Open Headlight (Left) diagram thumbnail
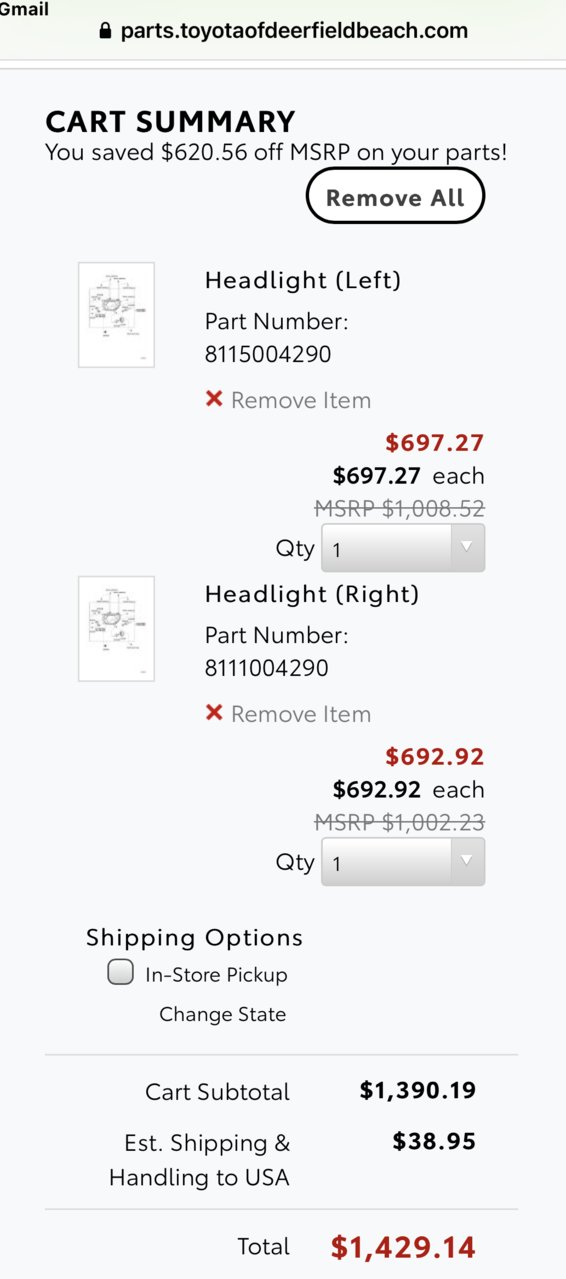 (x=116, y=315)
